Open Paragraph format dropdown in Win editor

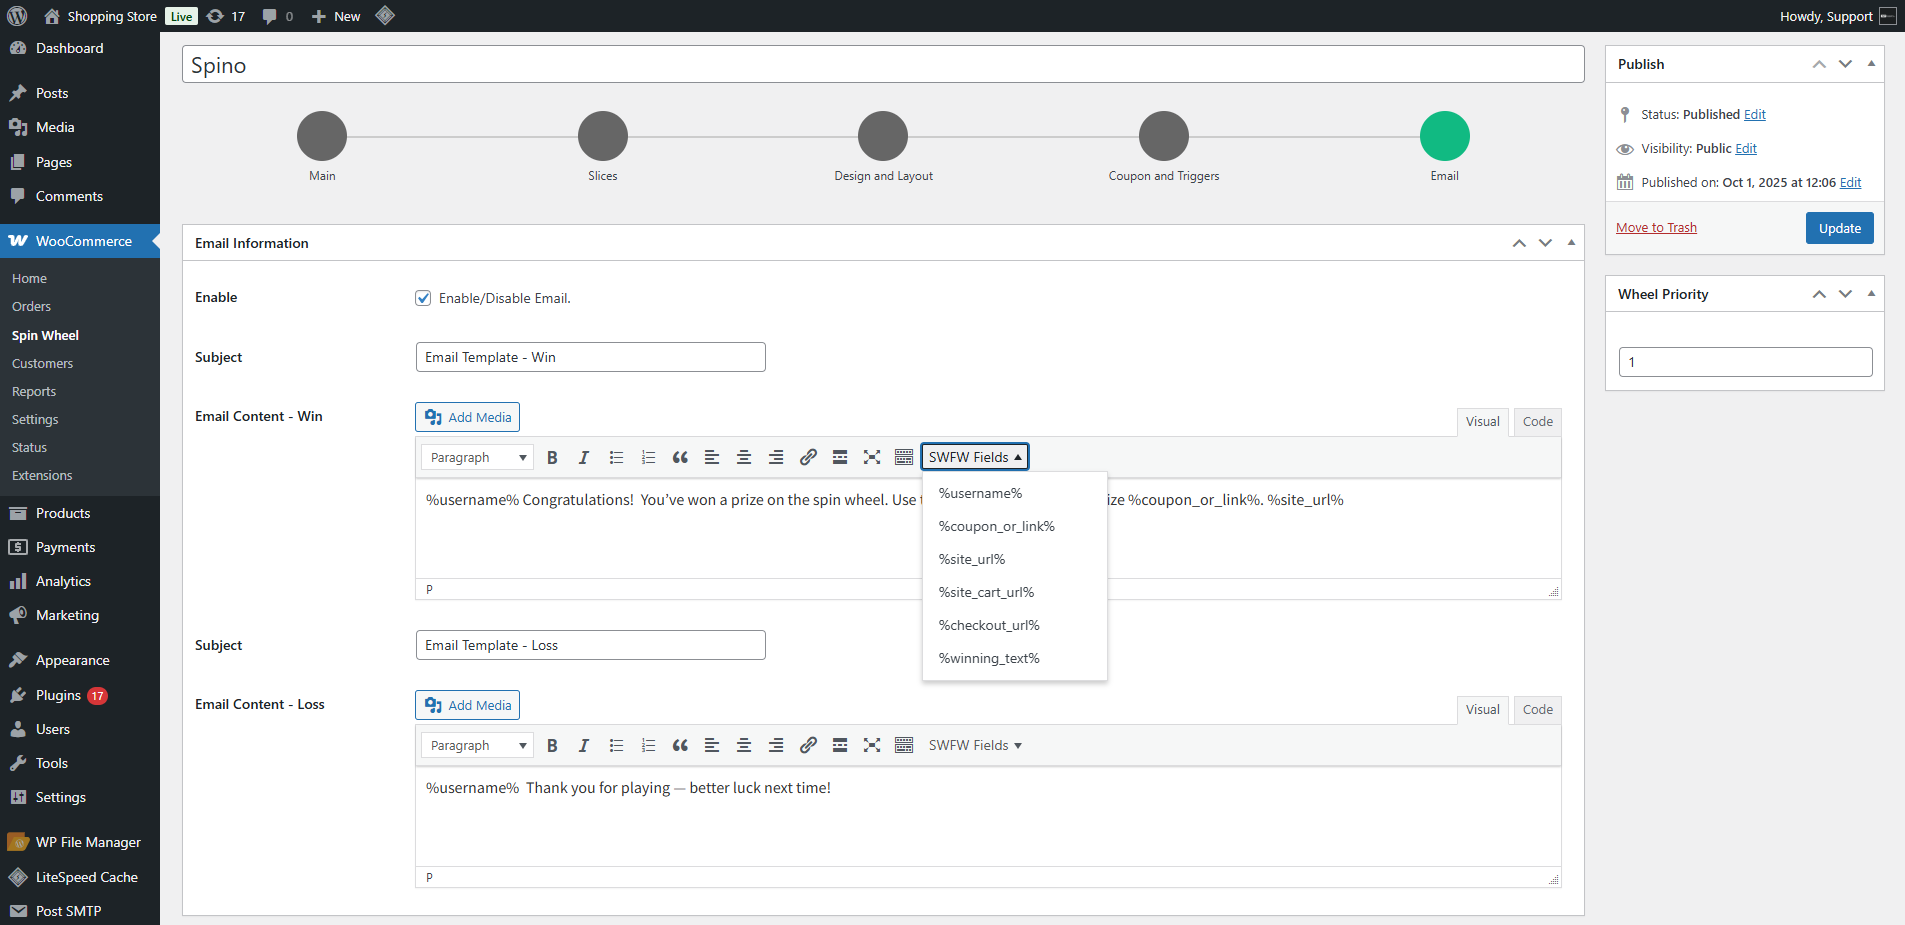tap(477, 457)
